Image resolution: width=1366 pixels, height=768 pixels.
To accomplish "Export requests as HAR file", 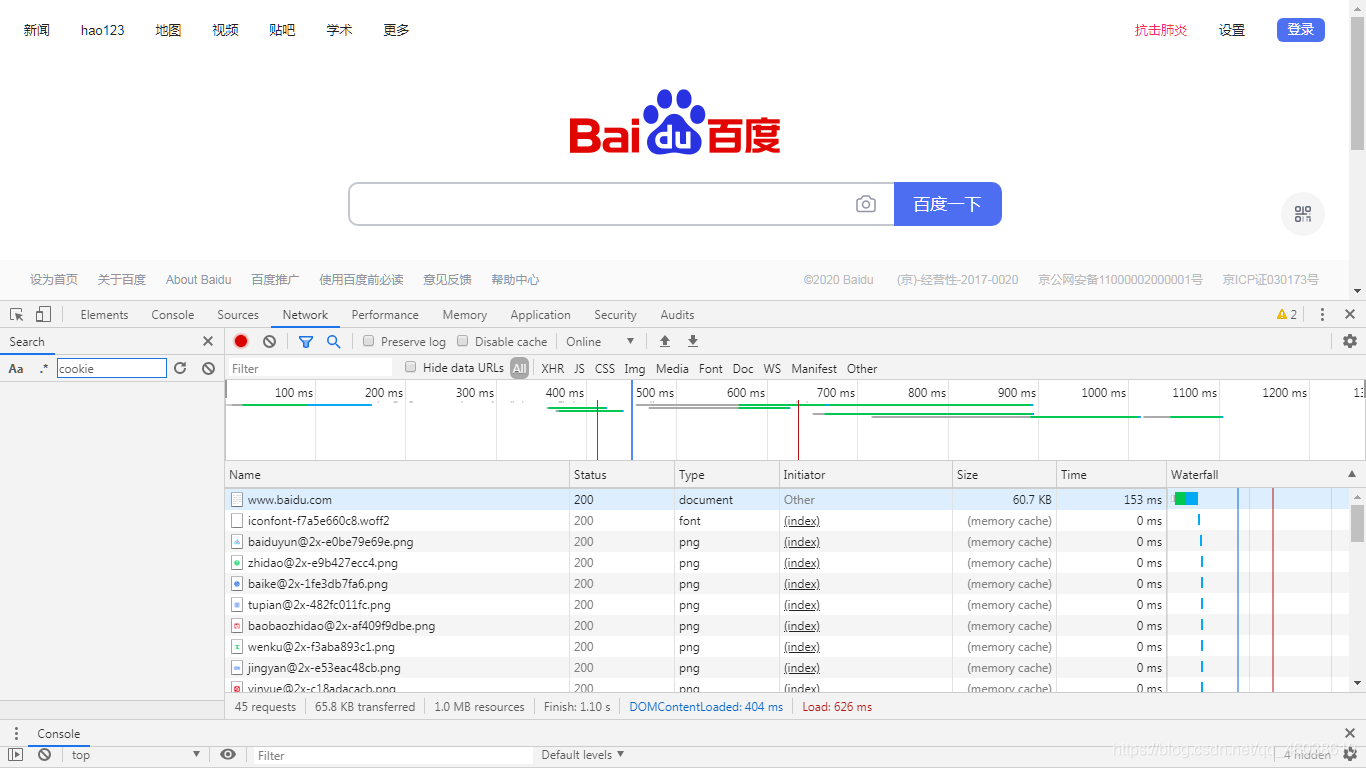I will 692,341.
